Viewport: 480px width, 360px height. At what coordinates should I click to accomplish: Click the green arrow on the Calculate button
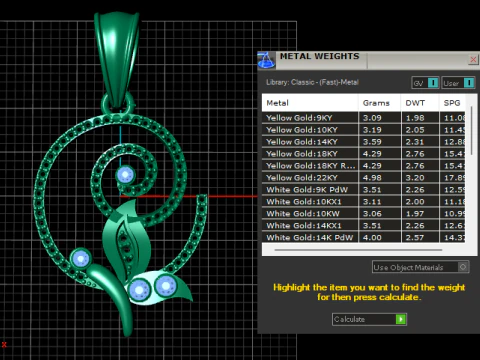pyautogui.click(x=401, y=319)
